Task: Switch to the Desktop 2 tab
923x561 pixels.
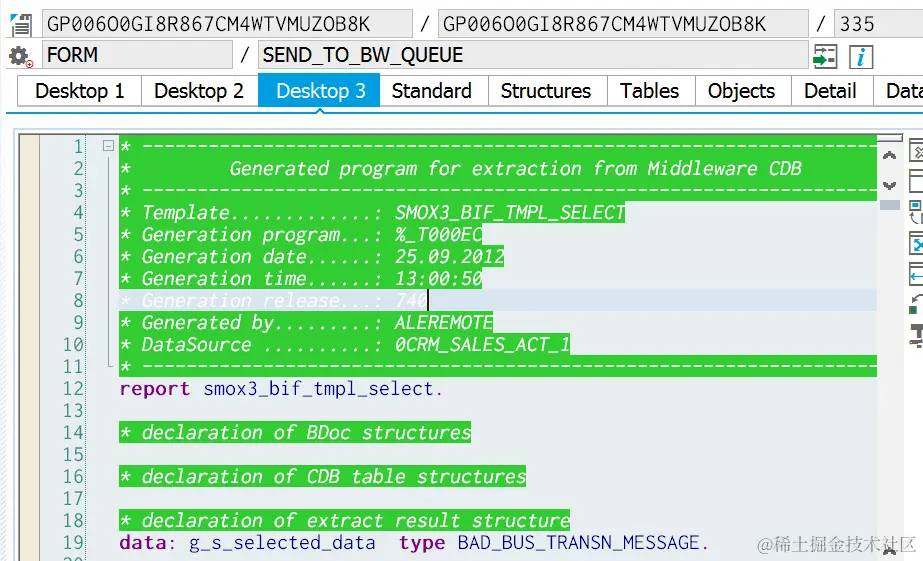Action: click(199, 91)
